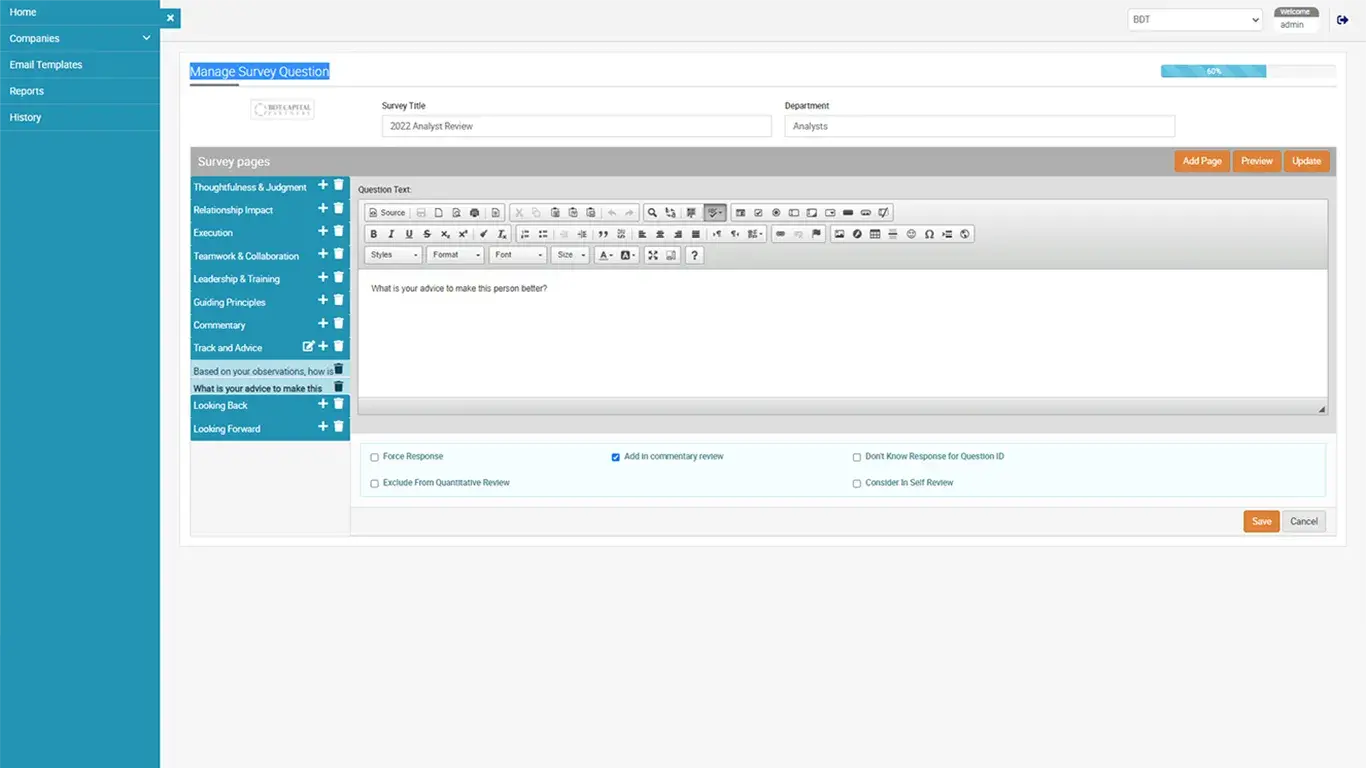1366x768 pixels.
Task: Click the Add Page button
Action: (1201, 161)
